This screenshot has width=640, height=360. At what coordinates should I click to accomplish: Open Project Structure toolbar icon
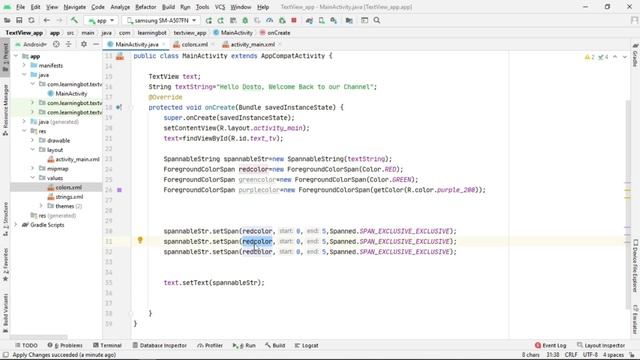pyautogui.click(x=349, y=20)
